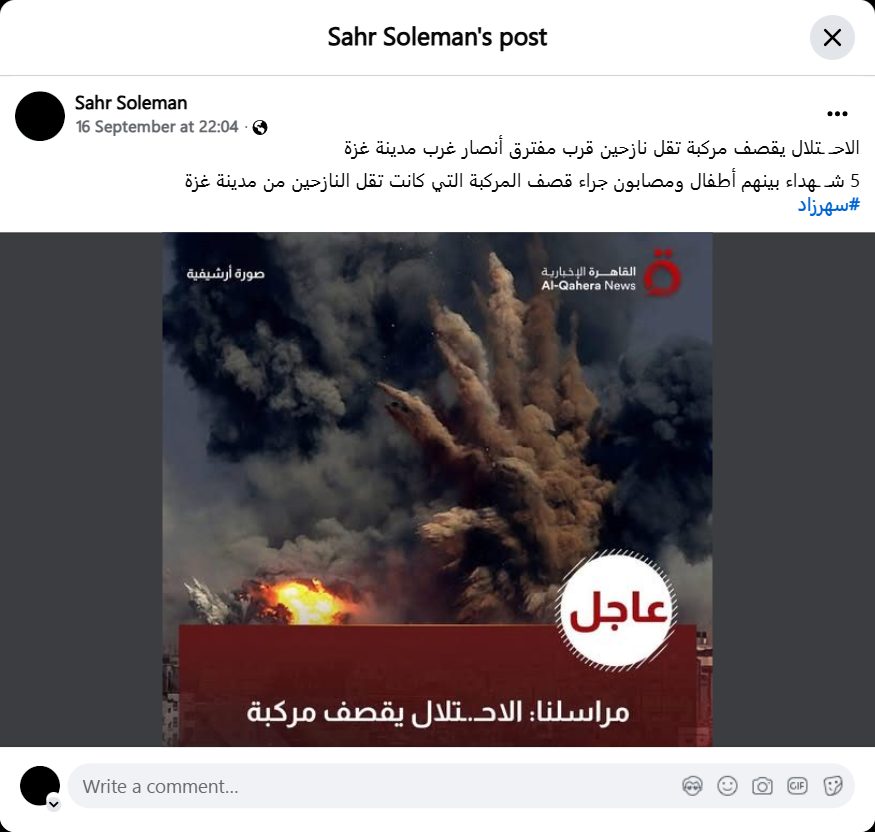
Task: Open the emoji picker smiley icon
Action: pyautogui.click(x=727, y=786)
